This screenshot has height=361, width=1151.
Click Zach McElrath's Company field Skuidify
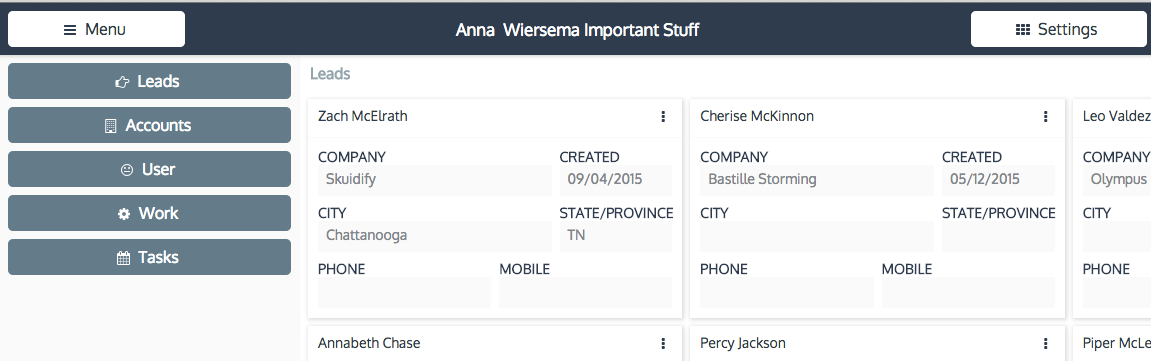tap(435, 180)
